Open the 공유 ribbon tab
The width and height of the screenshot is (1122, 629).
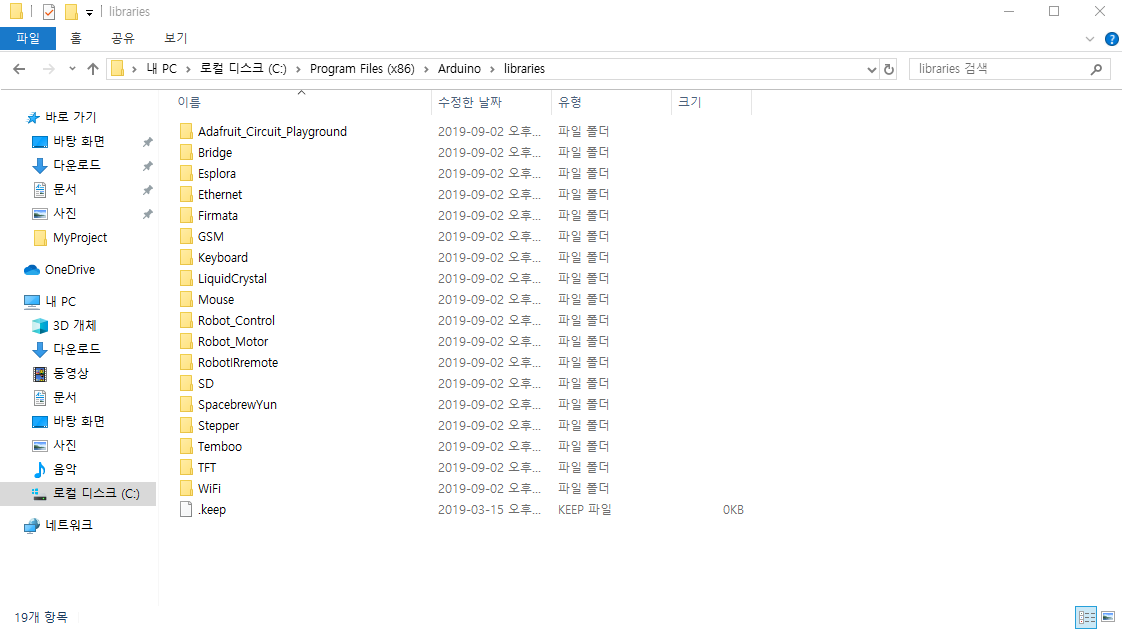point(122,39)
